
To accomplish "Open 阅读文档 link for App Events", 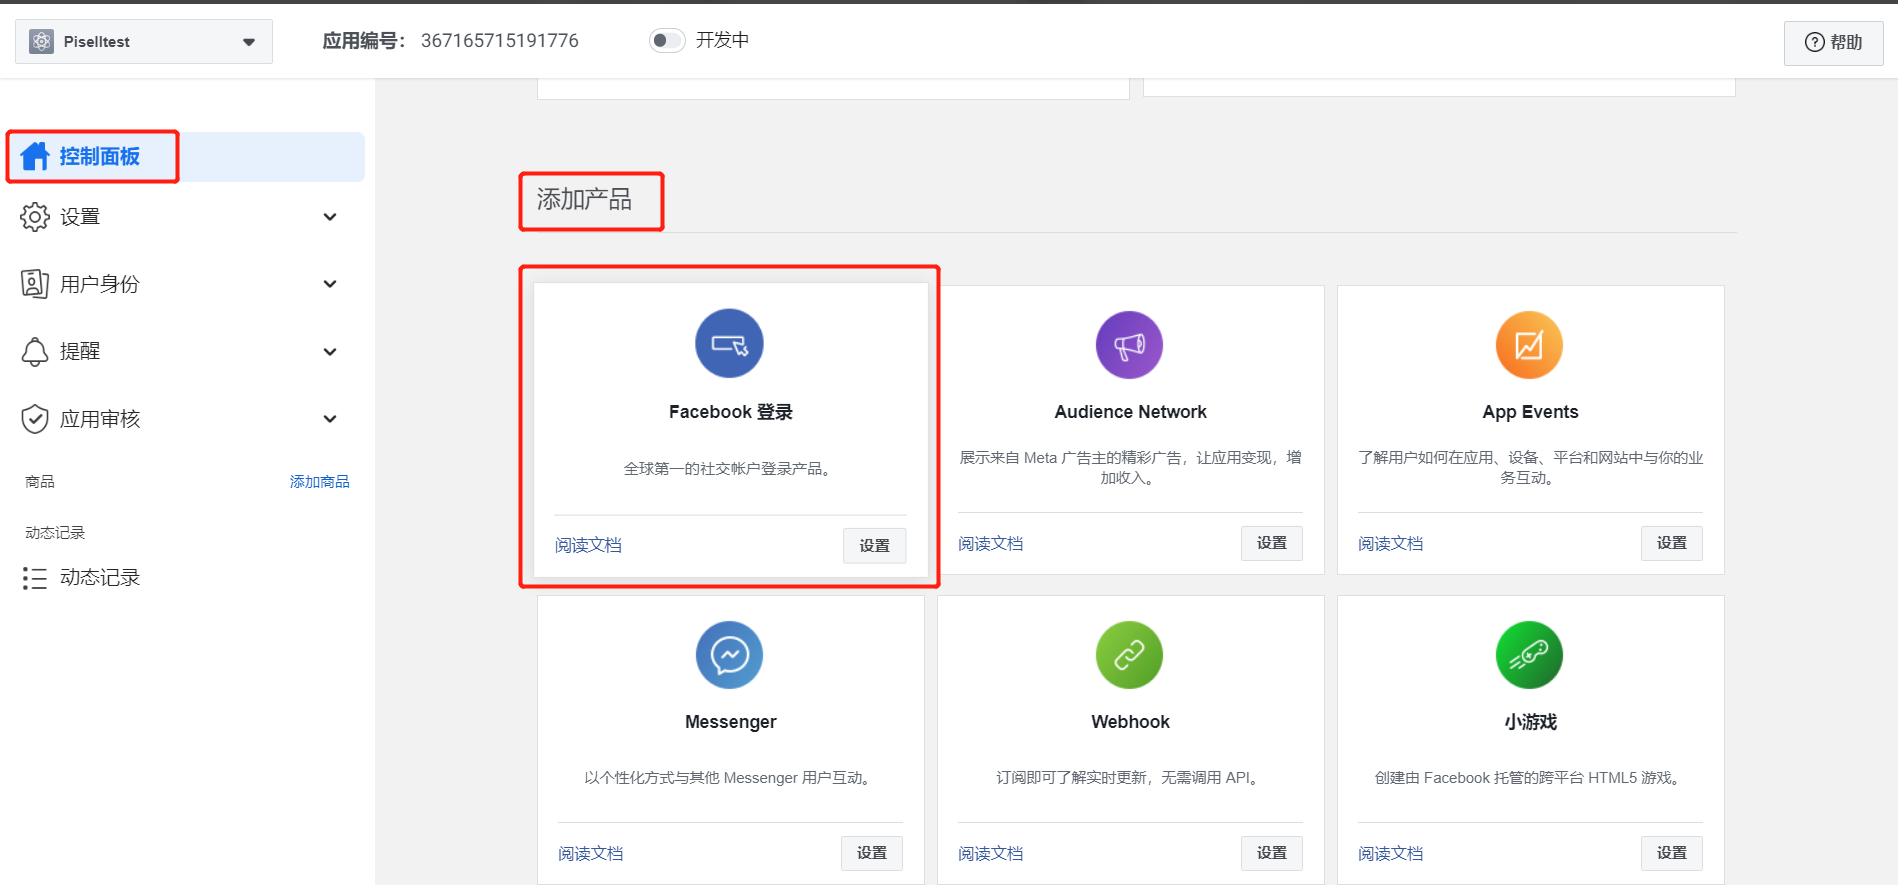I will coord(1390,543).
